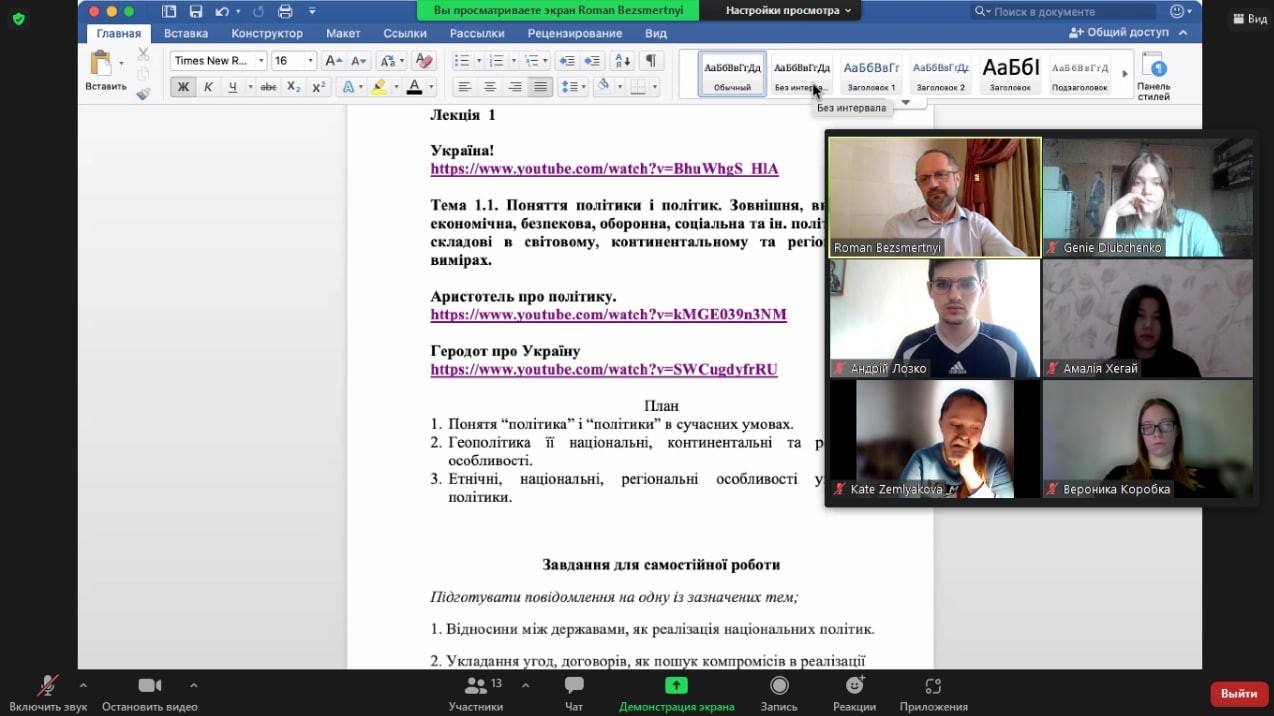Switch to the Вставка ribbon tab
Viewport: 1274px width, 716px height.
point(186,33)
